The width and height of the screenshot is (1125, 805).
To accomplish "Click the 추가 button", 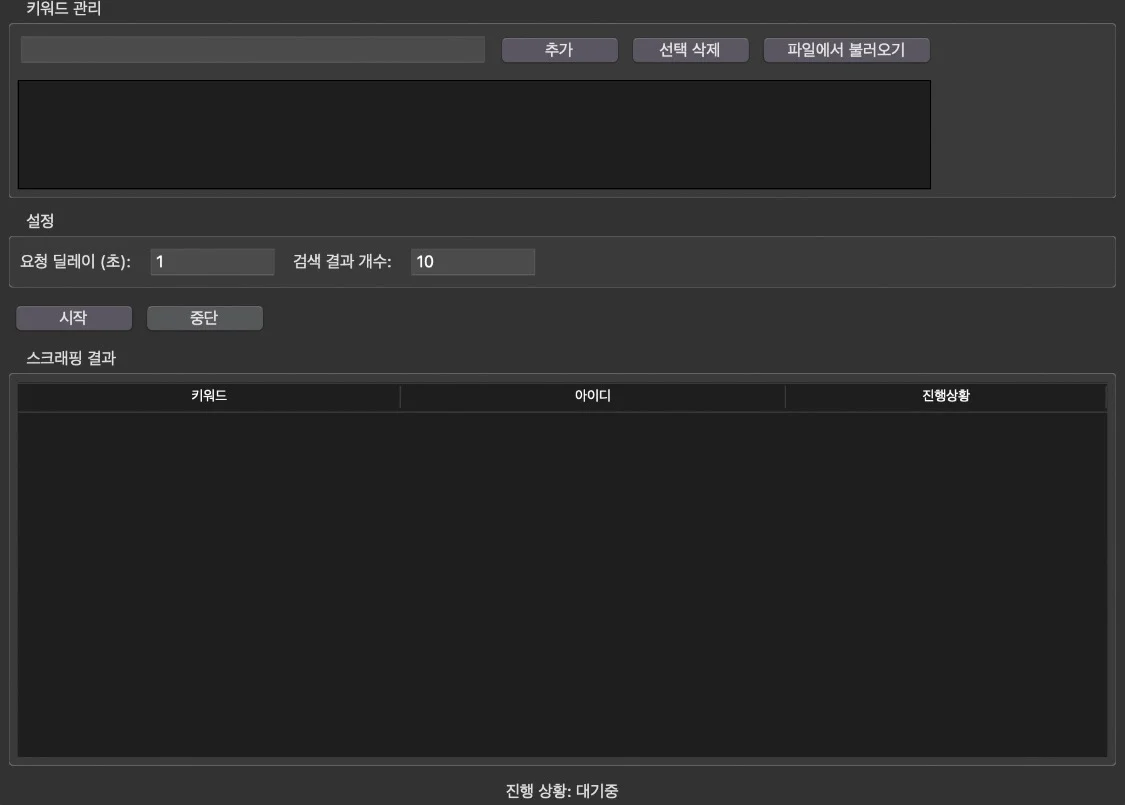I will (560, 50).
